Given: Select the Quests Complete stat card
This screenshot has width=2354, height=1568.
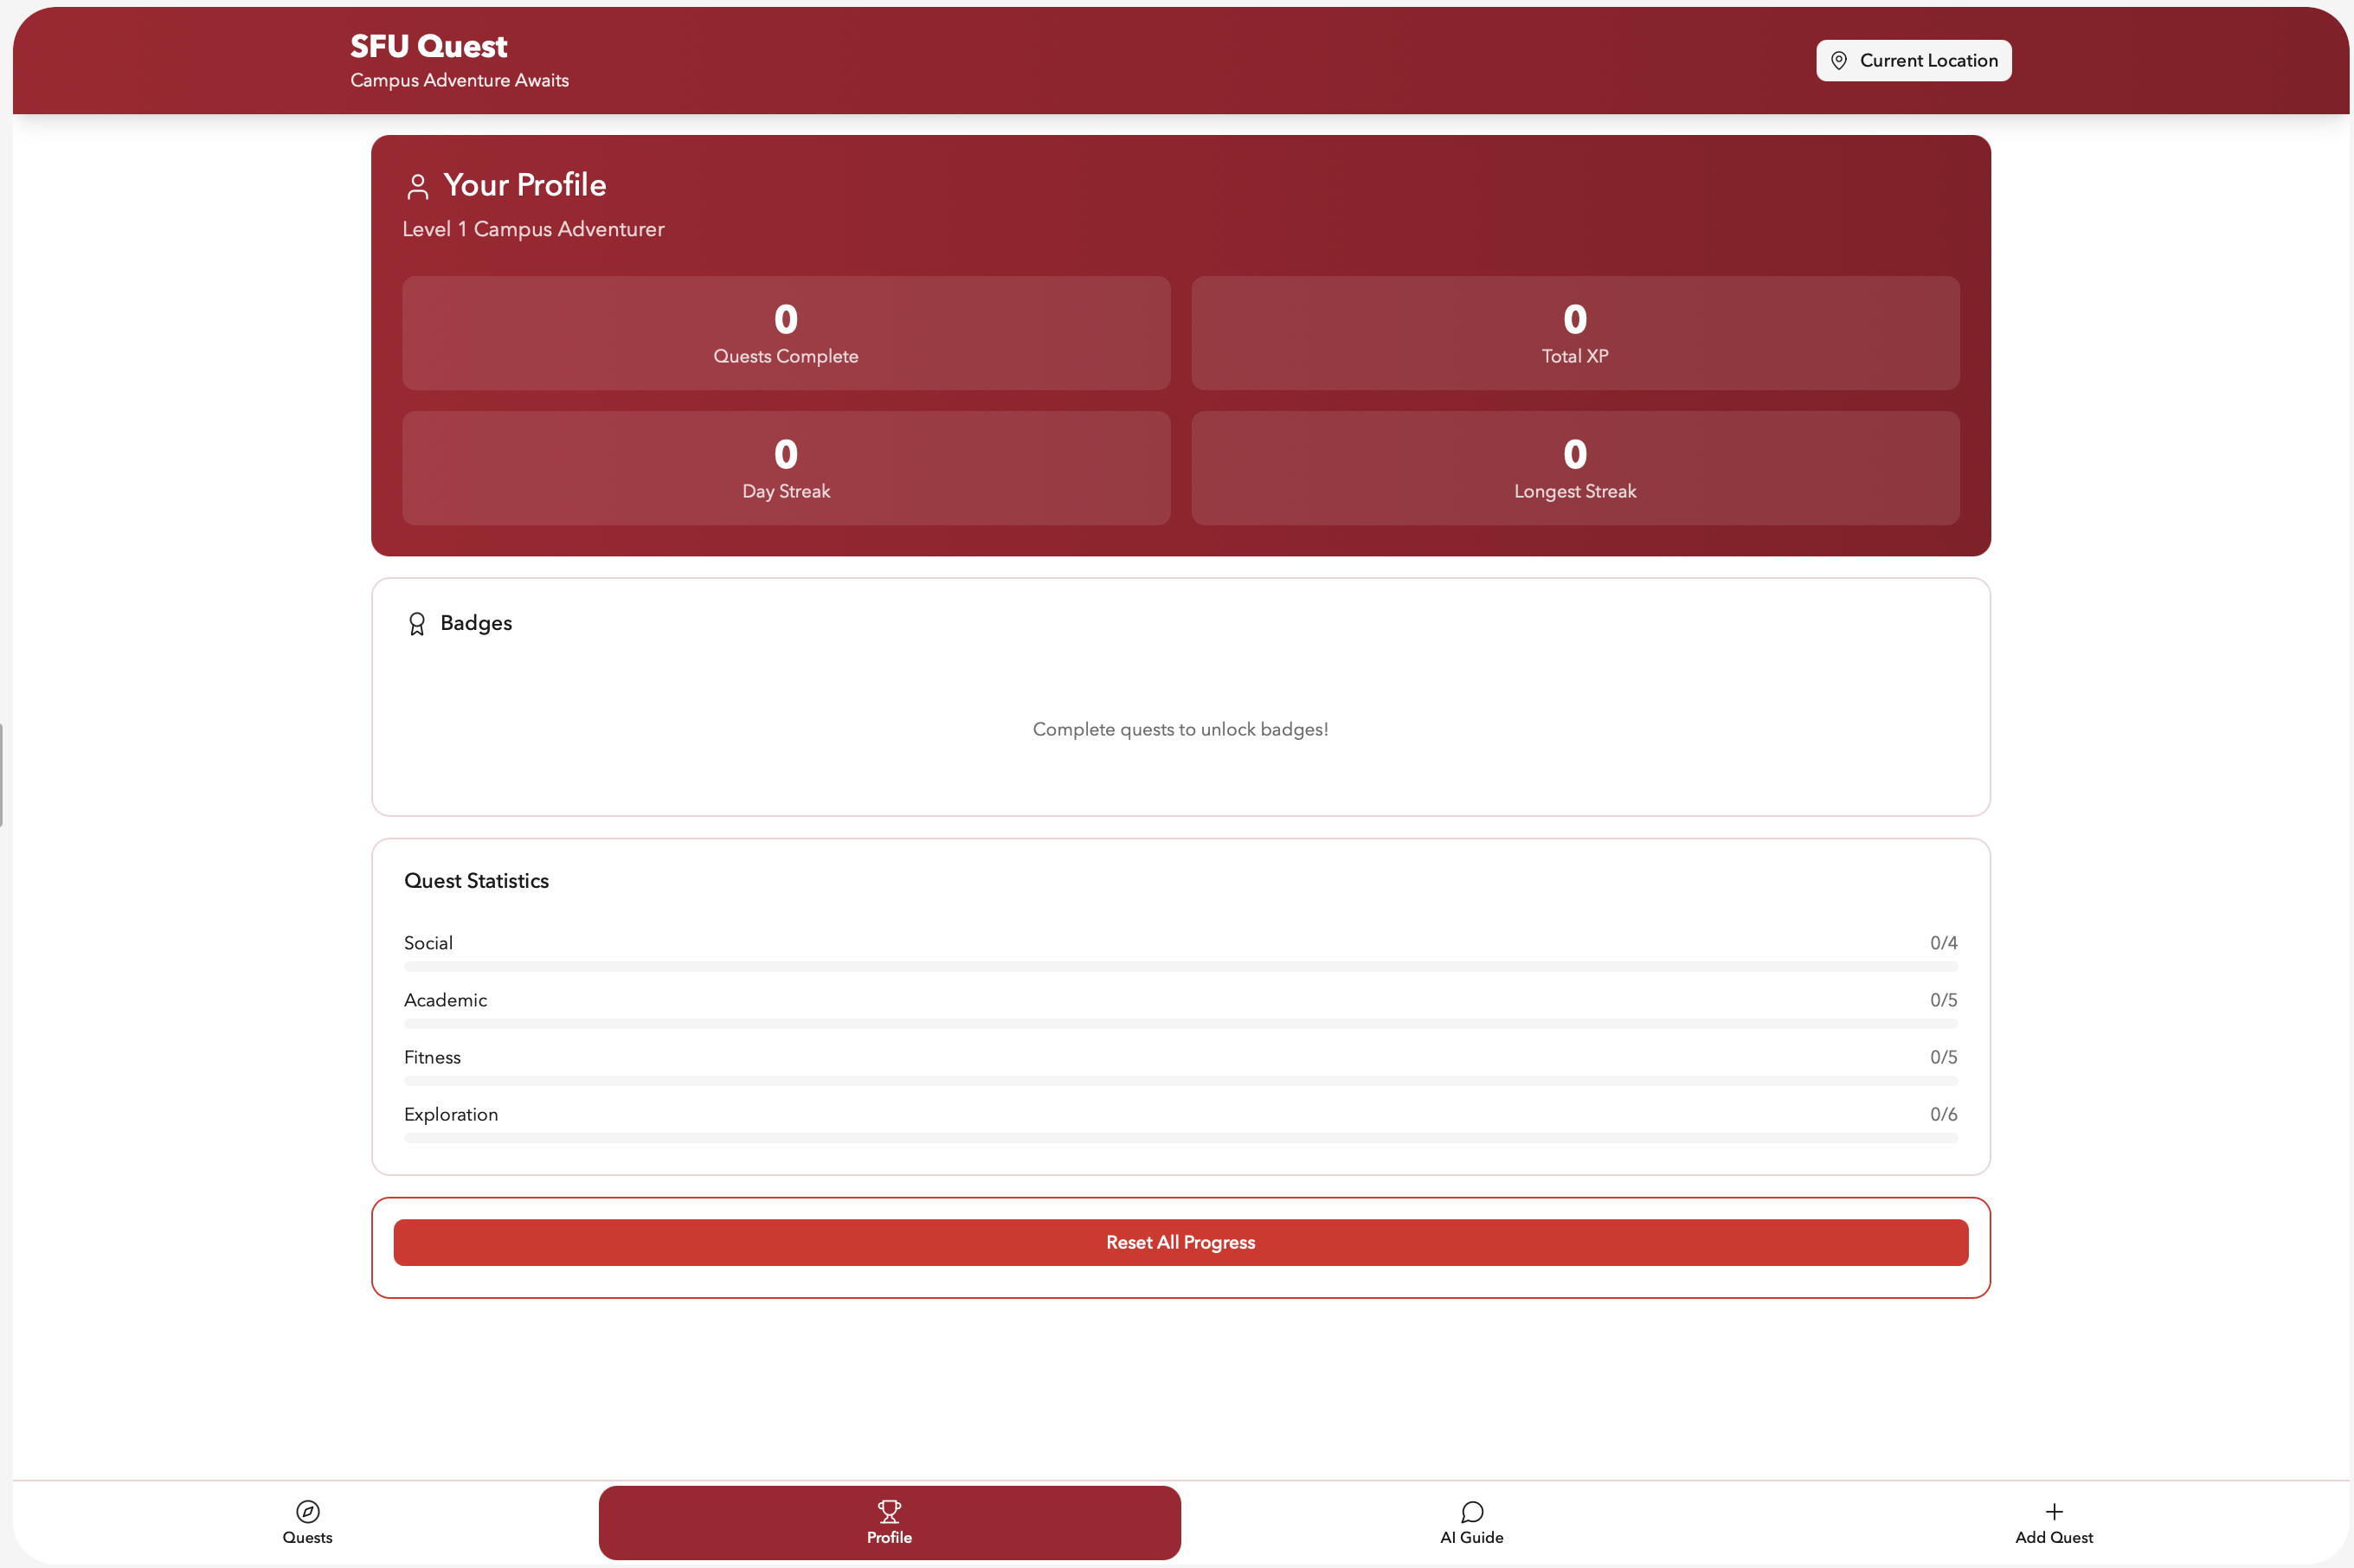Looking at the screenshot, I should [x=786, y=333].
